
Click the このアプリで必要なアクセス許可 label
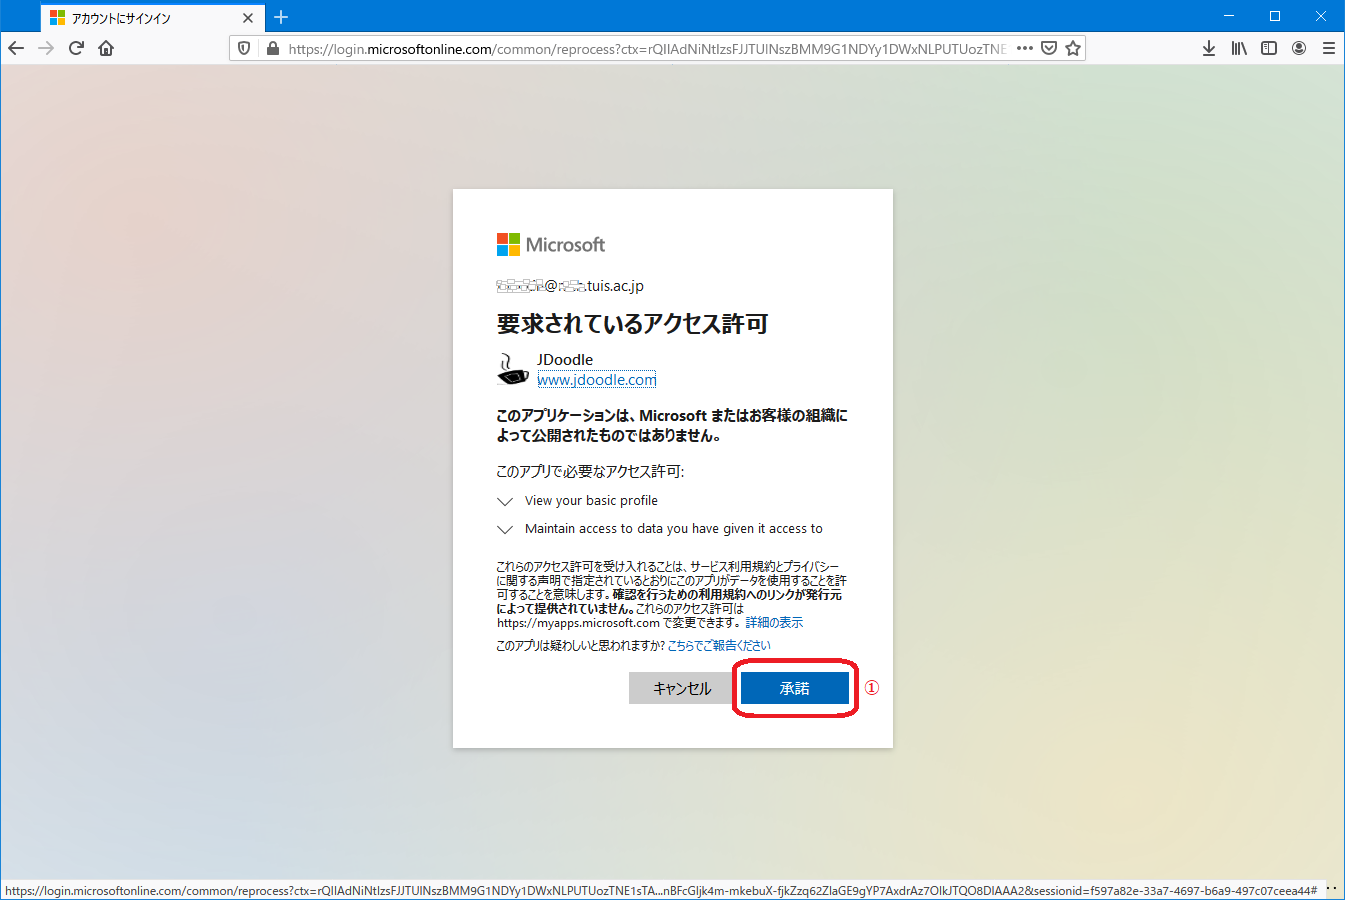tap(590, 472)
